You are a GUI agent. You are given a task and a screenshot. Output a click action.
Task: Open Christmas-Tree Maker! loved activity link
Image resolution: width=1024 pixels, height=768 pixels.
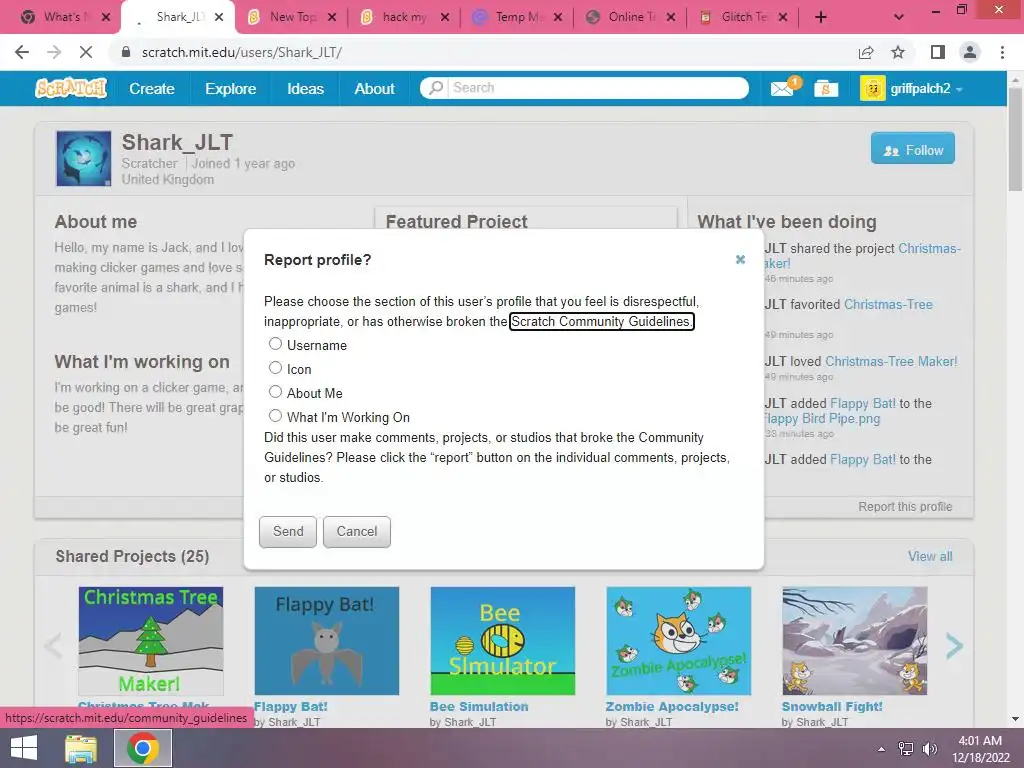[x=891, y=361]
